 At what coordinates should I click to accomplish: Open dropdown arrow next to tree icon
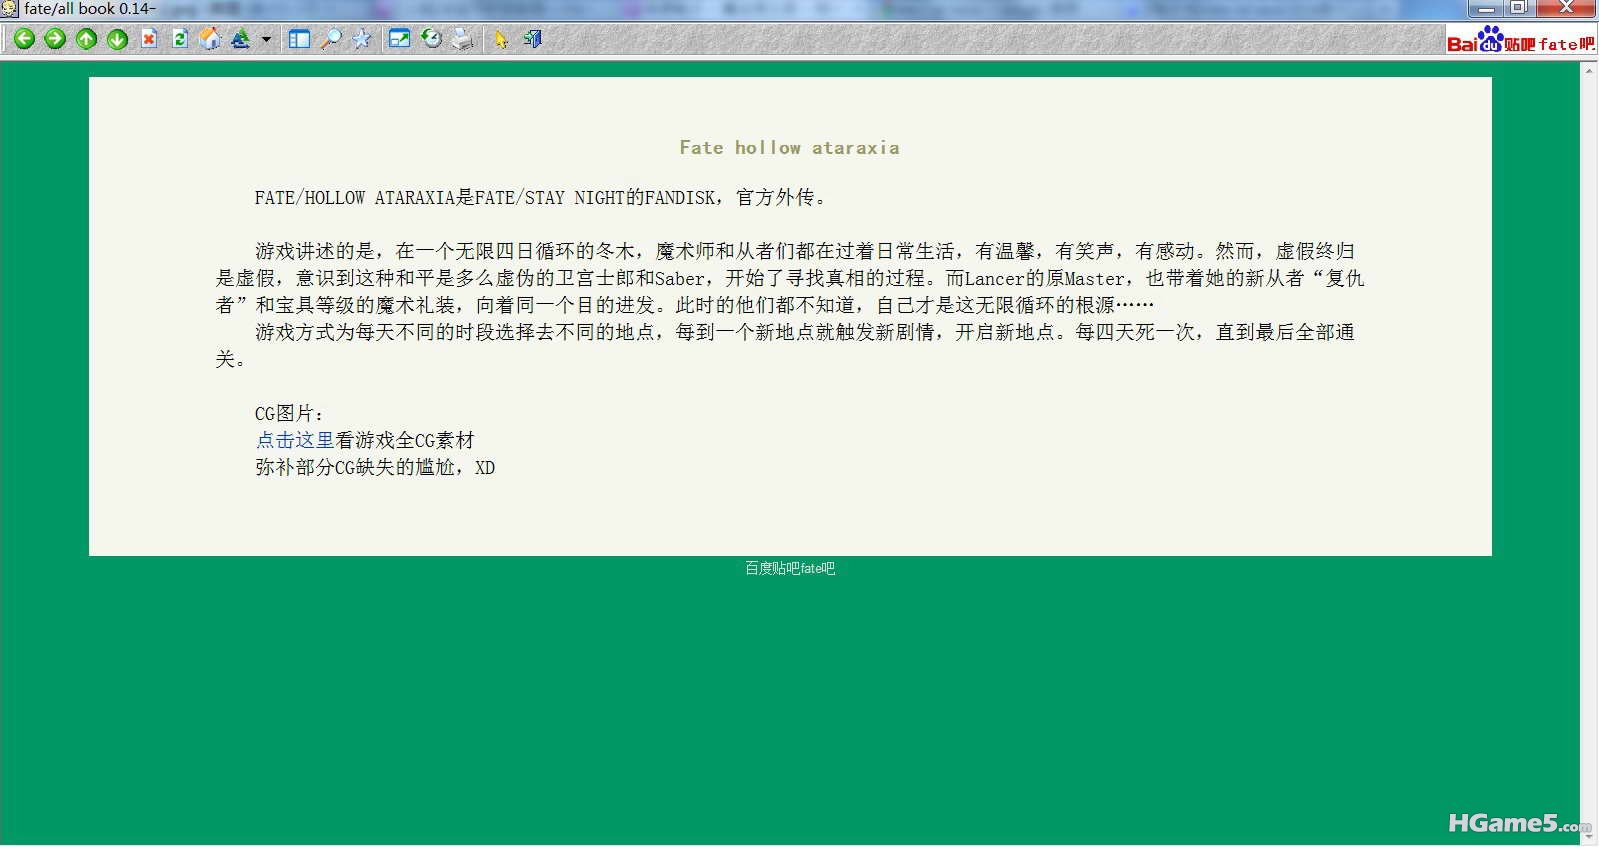pyautogui.click(x=266, y=40)
